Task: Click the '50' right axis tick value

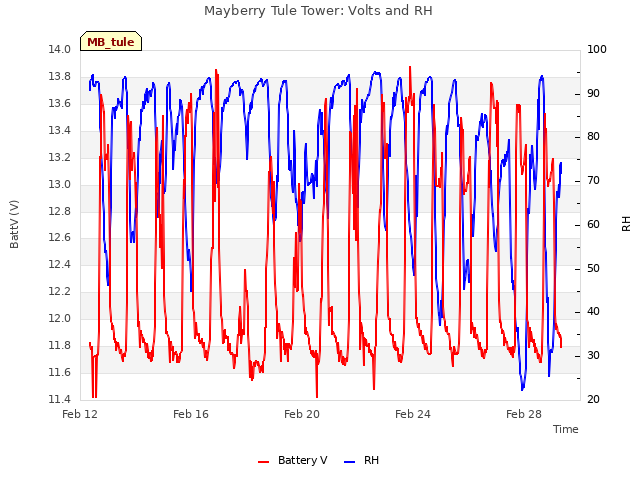Action: (x=593, y=269)
